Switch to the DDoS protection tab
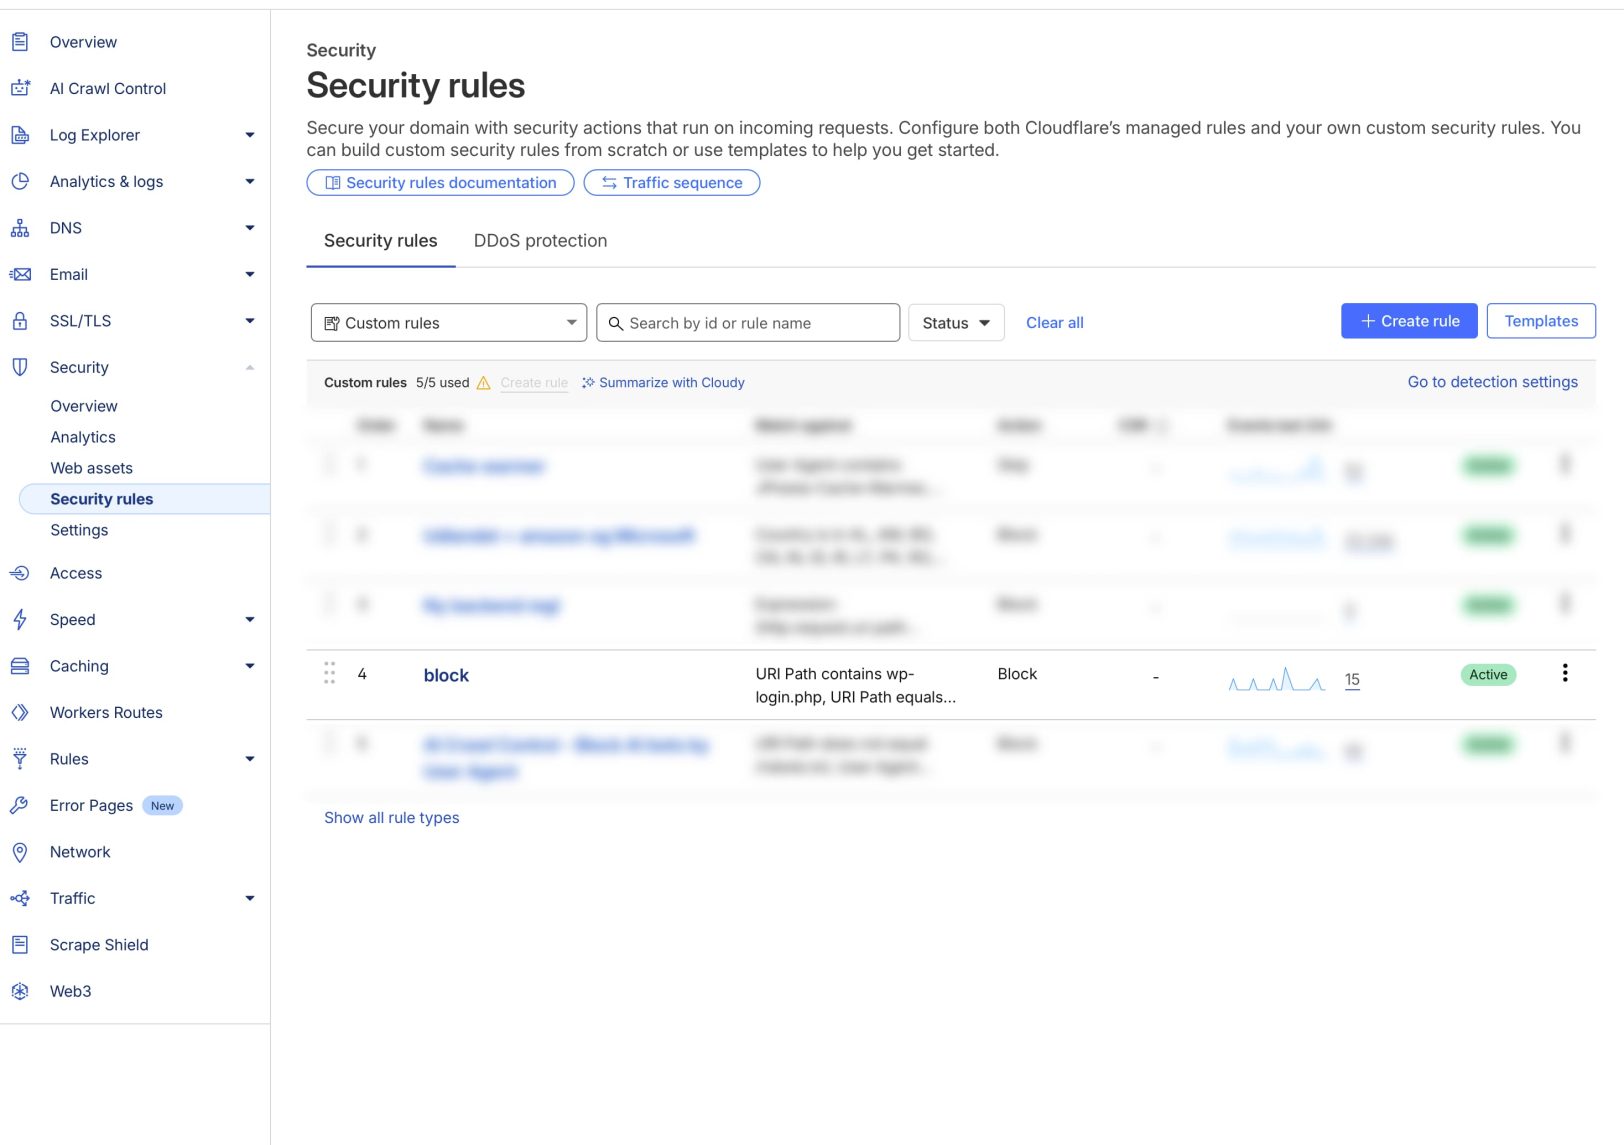The image size is (1624, 1145). coord(540,241)
